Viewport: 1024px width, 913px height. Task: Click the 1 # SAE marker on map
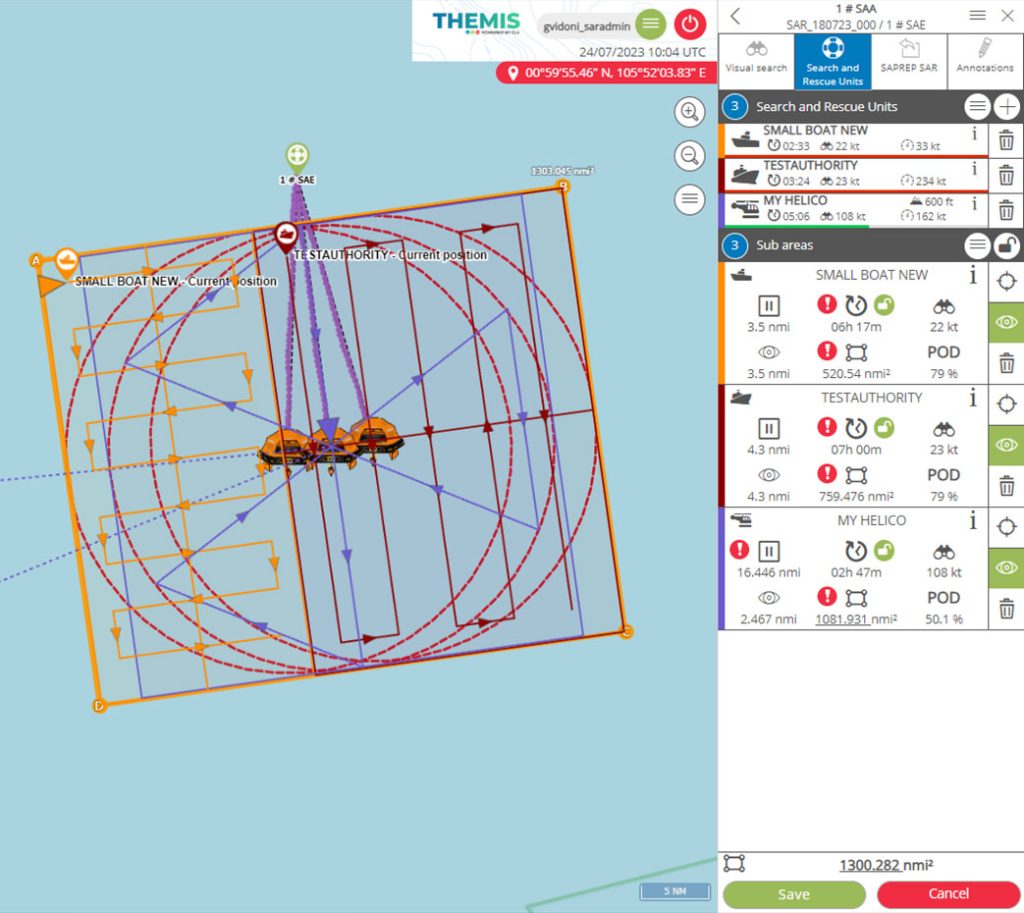tap(297, 157)
